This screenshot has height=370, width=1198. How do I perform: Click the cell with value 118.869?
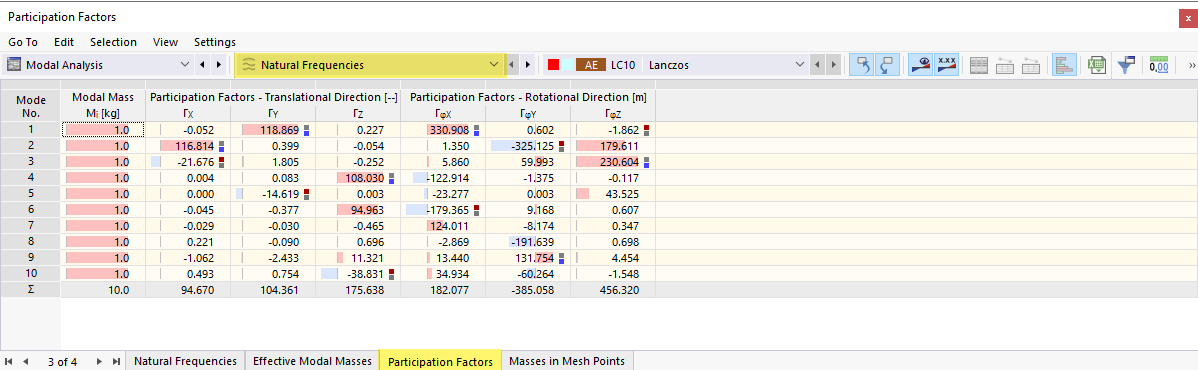pyautogui.click(x=273, y=130)
